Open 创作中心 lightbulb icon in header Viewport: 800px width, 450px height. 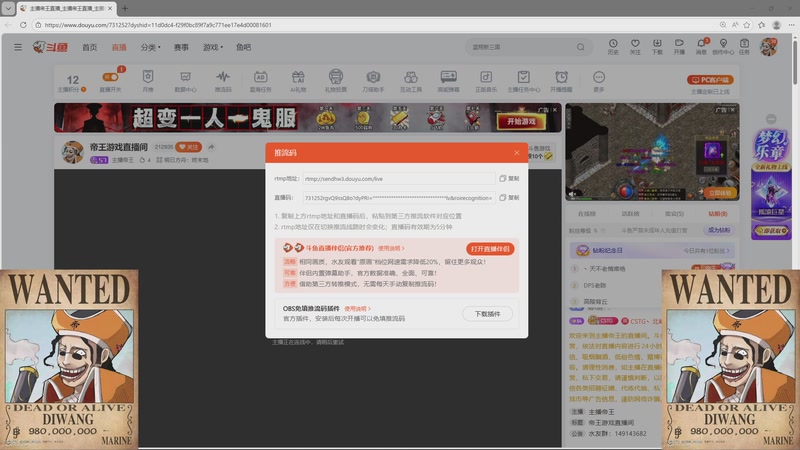point(723,46)
